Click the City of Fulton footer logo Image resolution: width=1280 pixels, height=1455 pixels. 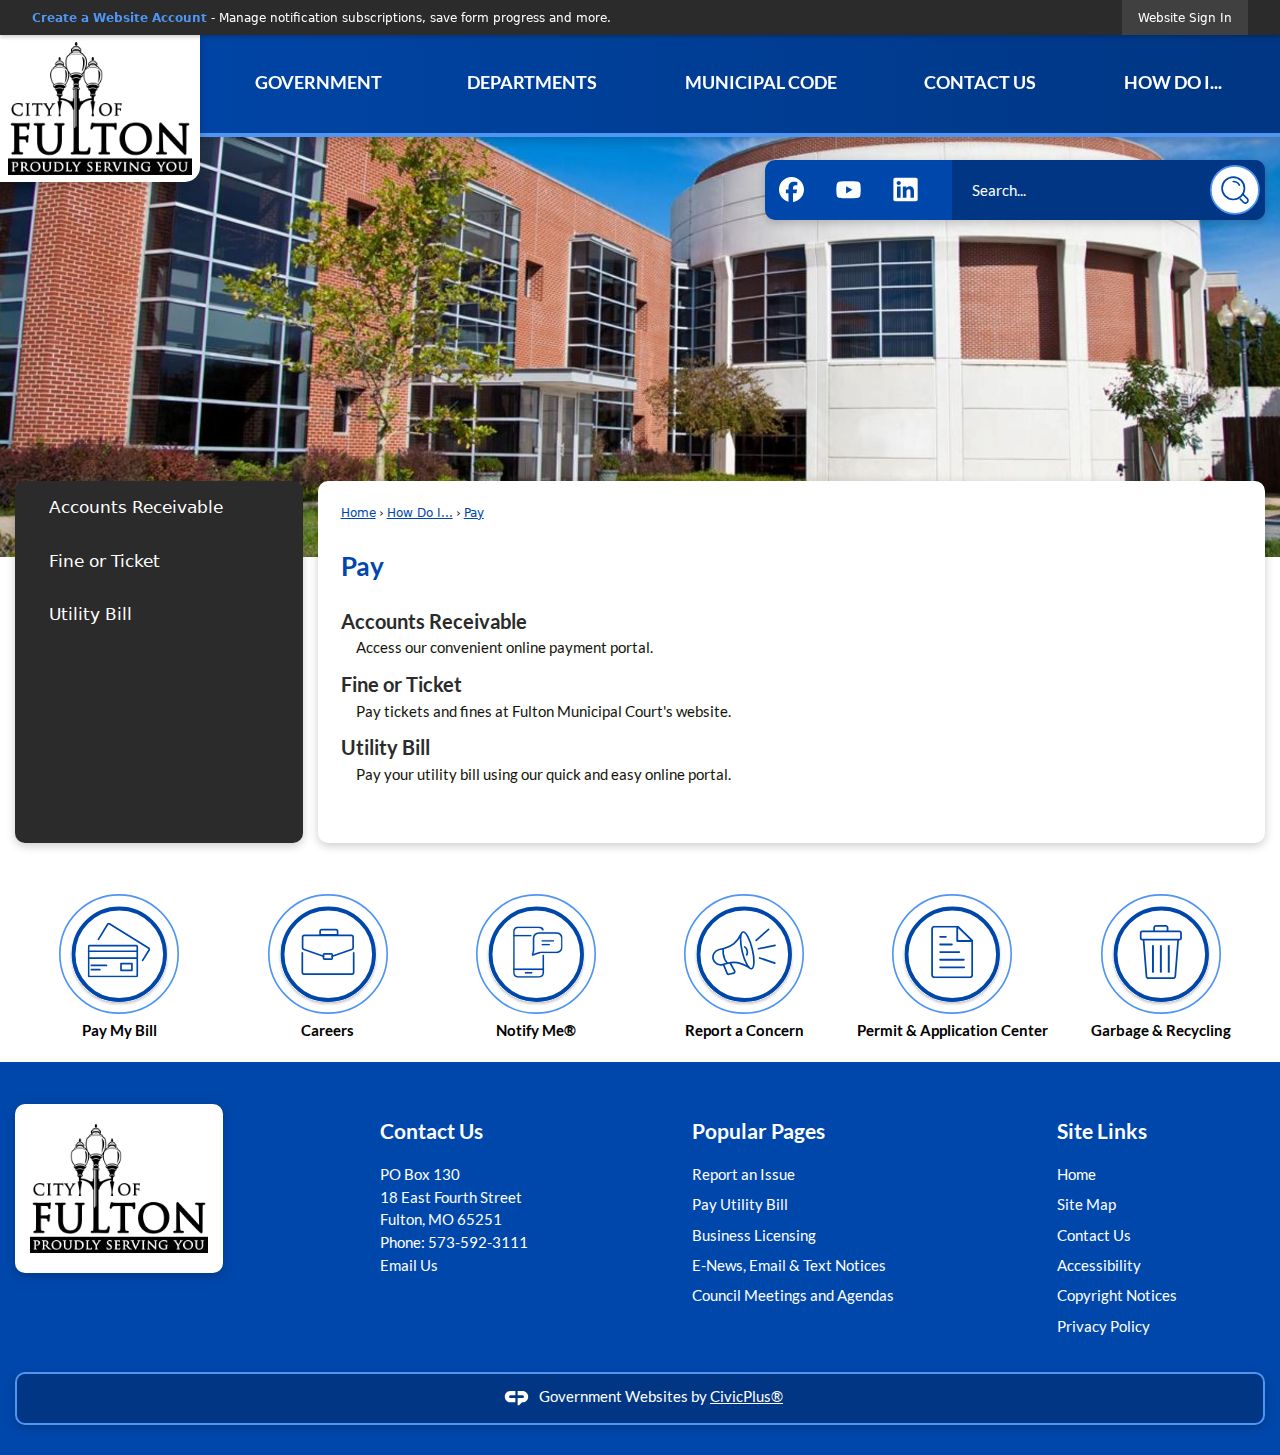(x=119, y=1188)
